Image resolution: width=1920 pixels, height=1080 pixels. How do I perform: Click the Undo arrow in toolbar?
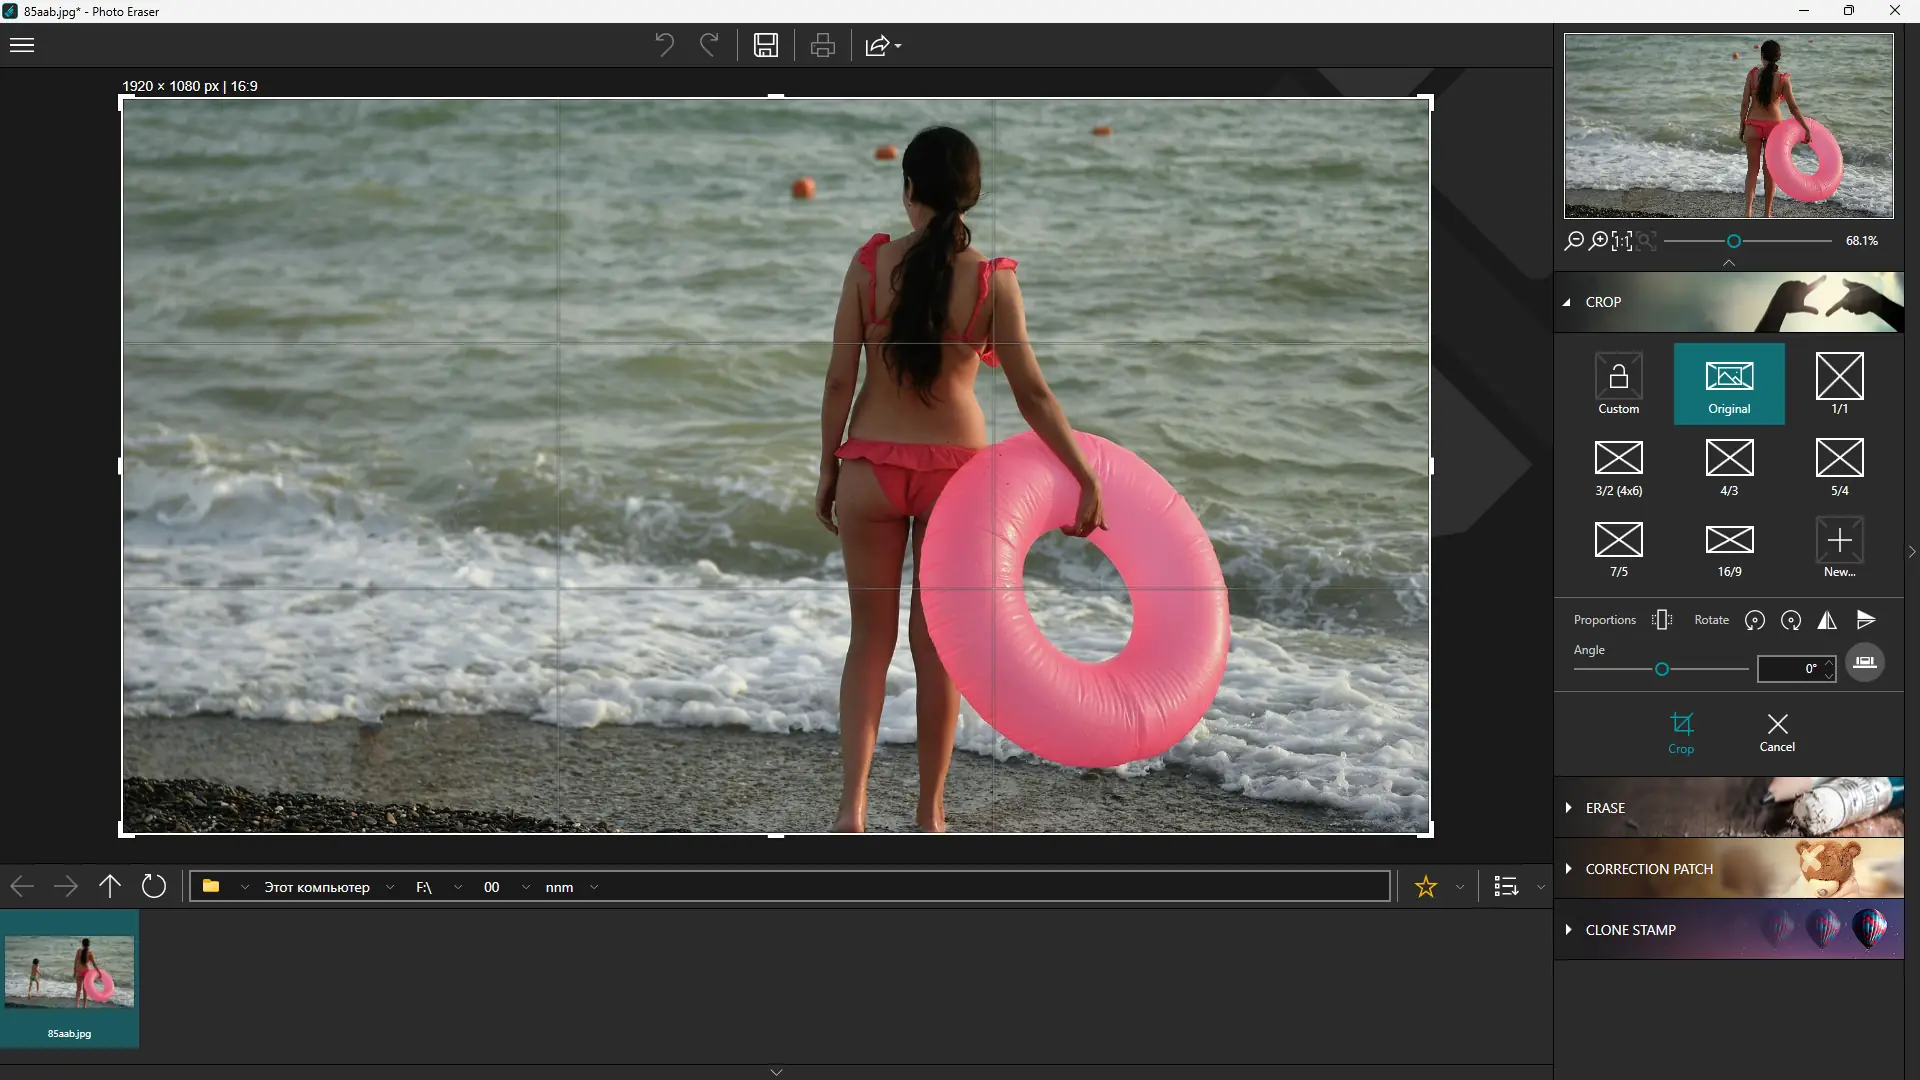(664, 45)
